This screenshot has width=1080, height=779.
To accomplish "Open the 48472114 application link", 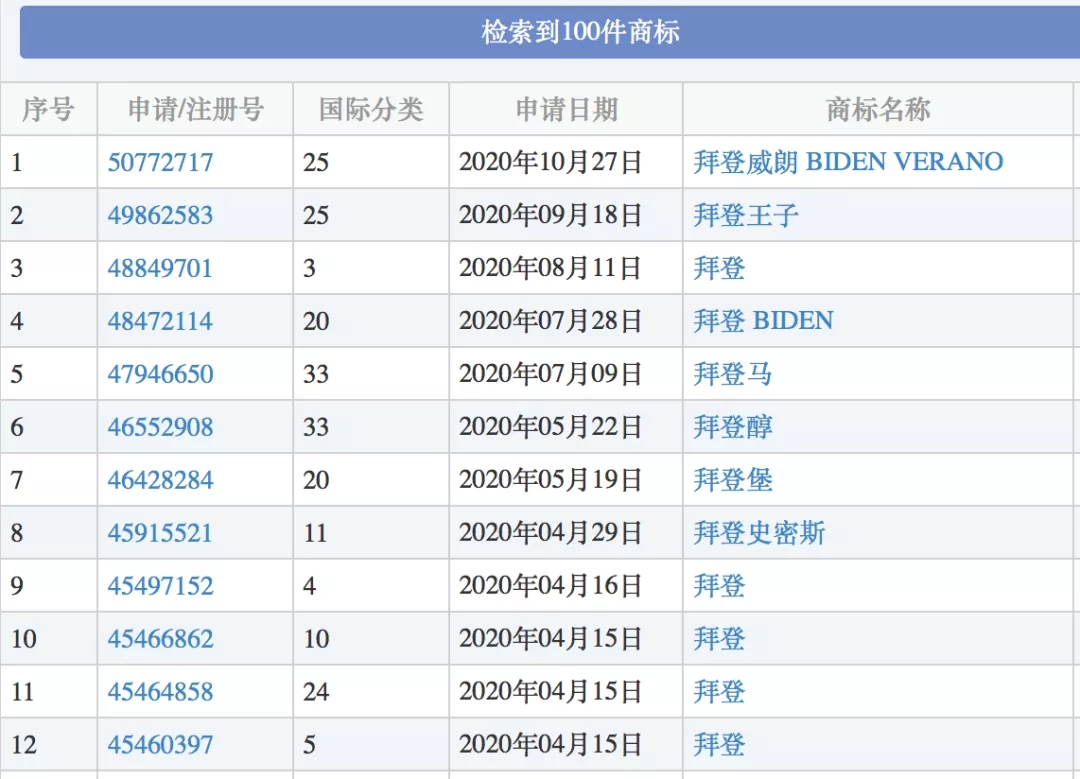I will pyautogui.click(x=160, y=322).
